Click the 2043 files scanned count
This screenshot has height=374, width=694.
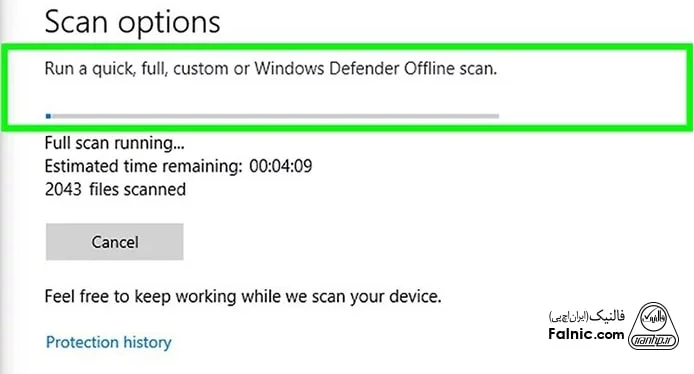coord(63,189)
